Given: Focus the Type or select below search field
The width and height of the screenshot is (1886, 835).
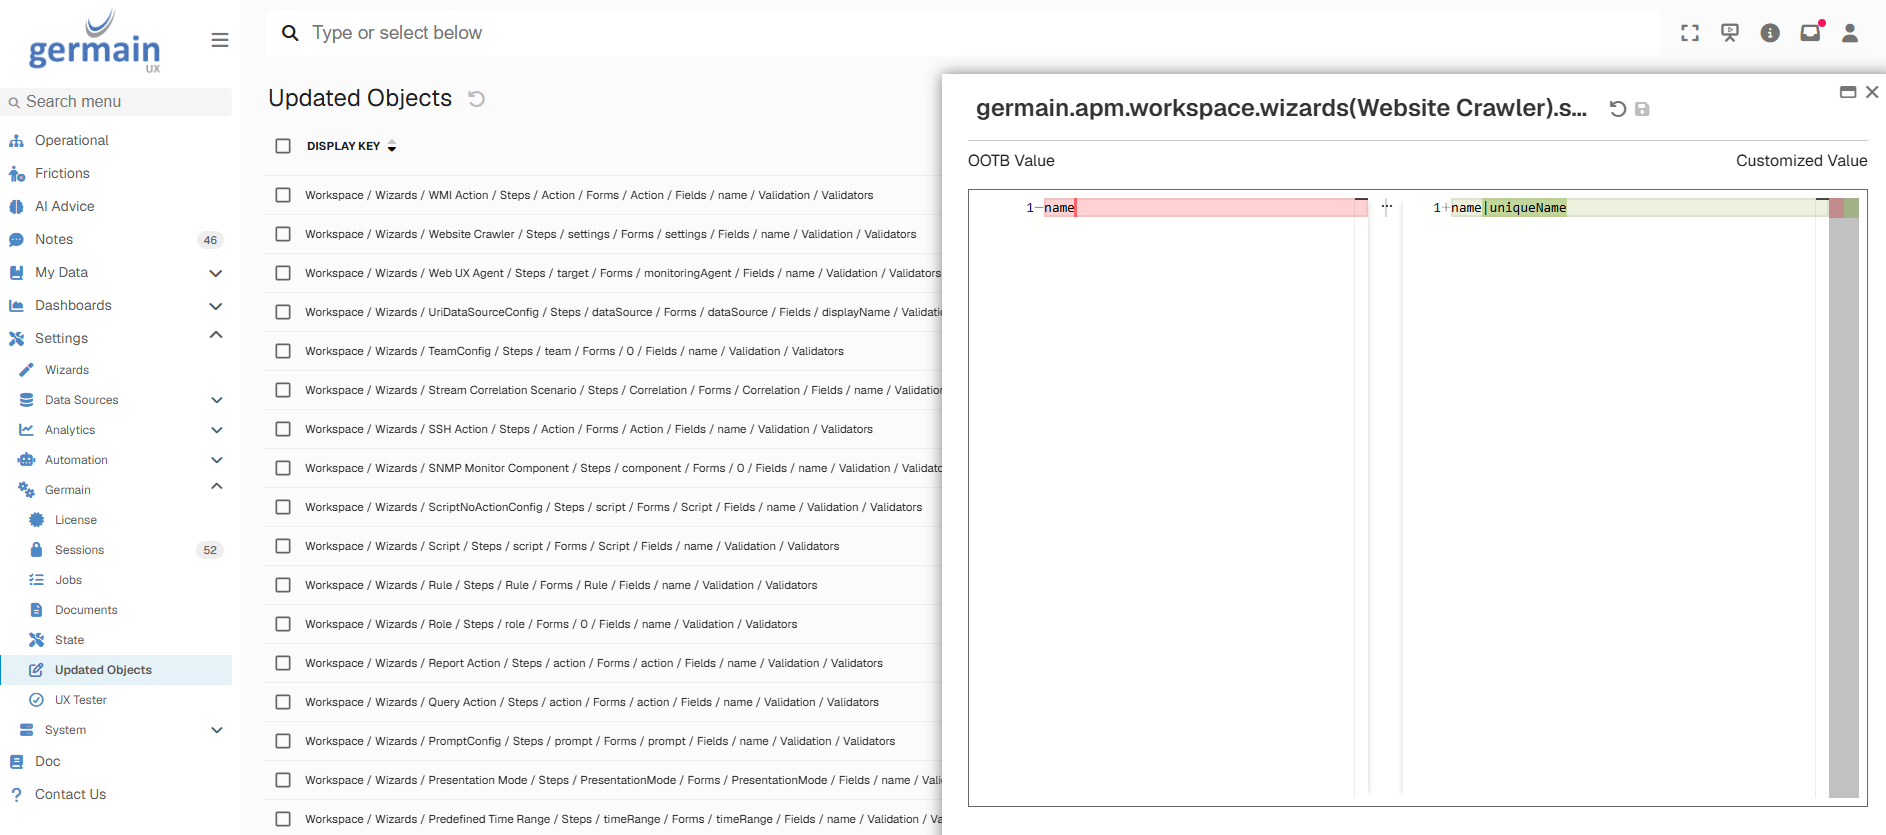Looking at the screenshot, I should tap(963, 33).
